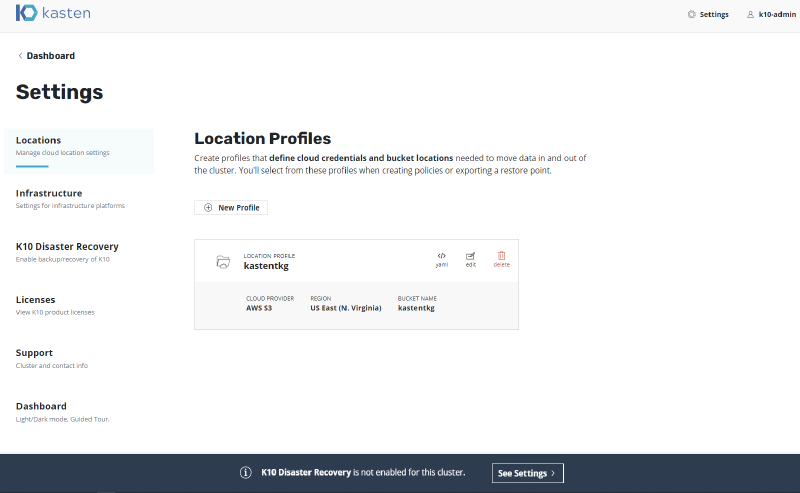Click the plus icon on New Profile
The width and height of the screenshot is (800, 493).
pos(208,208)
